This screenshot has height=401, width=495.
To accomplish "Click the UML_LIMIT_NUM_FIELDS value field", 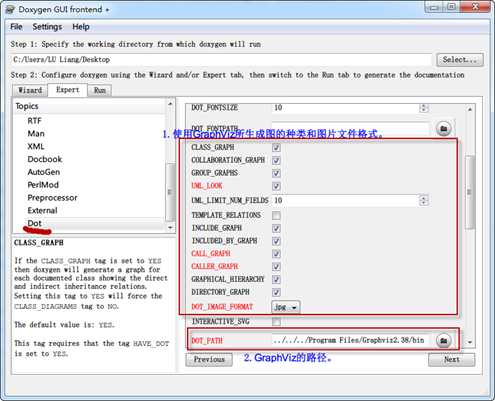I will (x=346, y=200).
